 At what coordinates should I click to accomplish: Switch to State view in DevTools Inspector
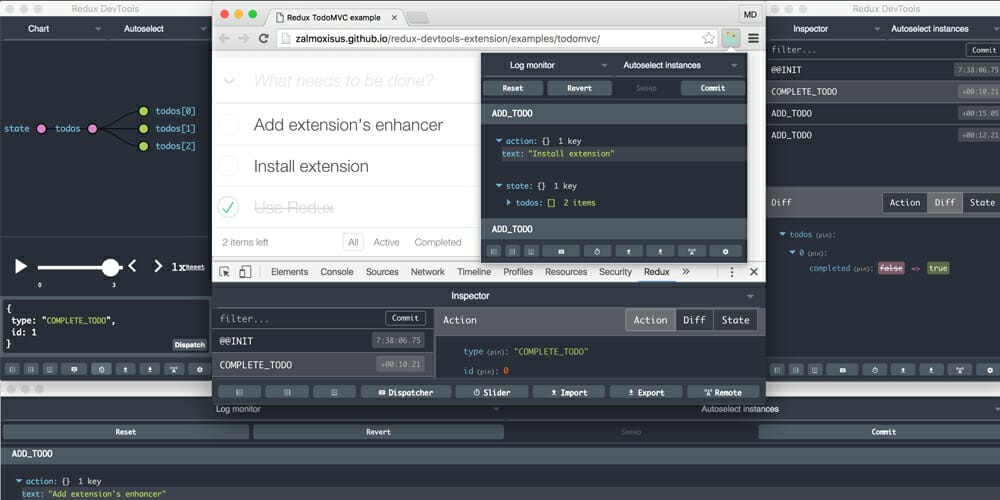(735, 320)
